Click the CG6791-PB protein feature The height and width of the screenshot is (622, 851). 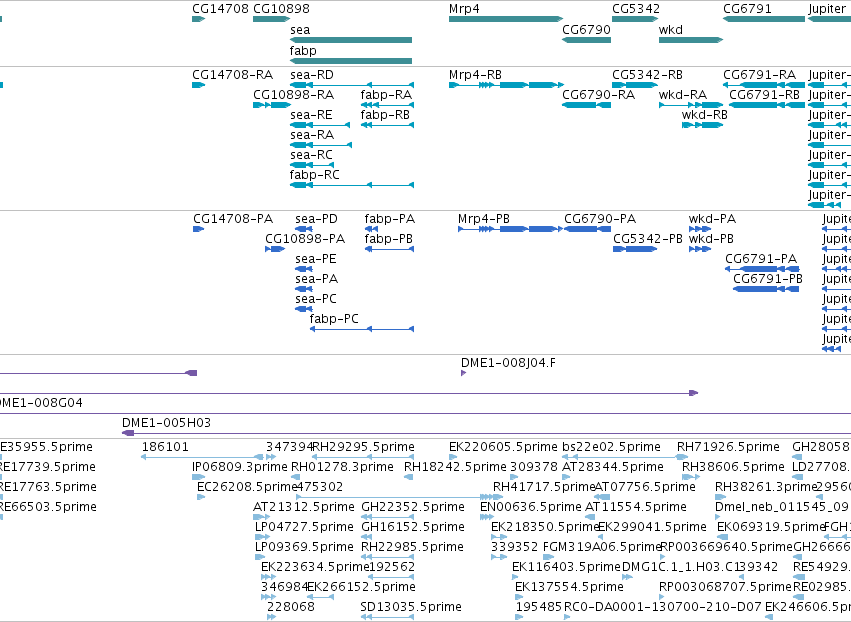[766, 289]
